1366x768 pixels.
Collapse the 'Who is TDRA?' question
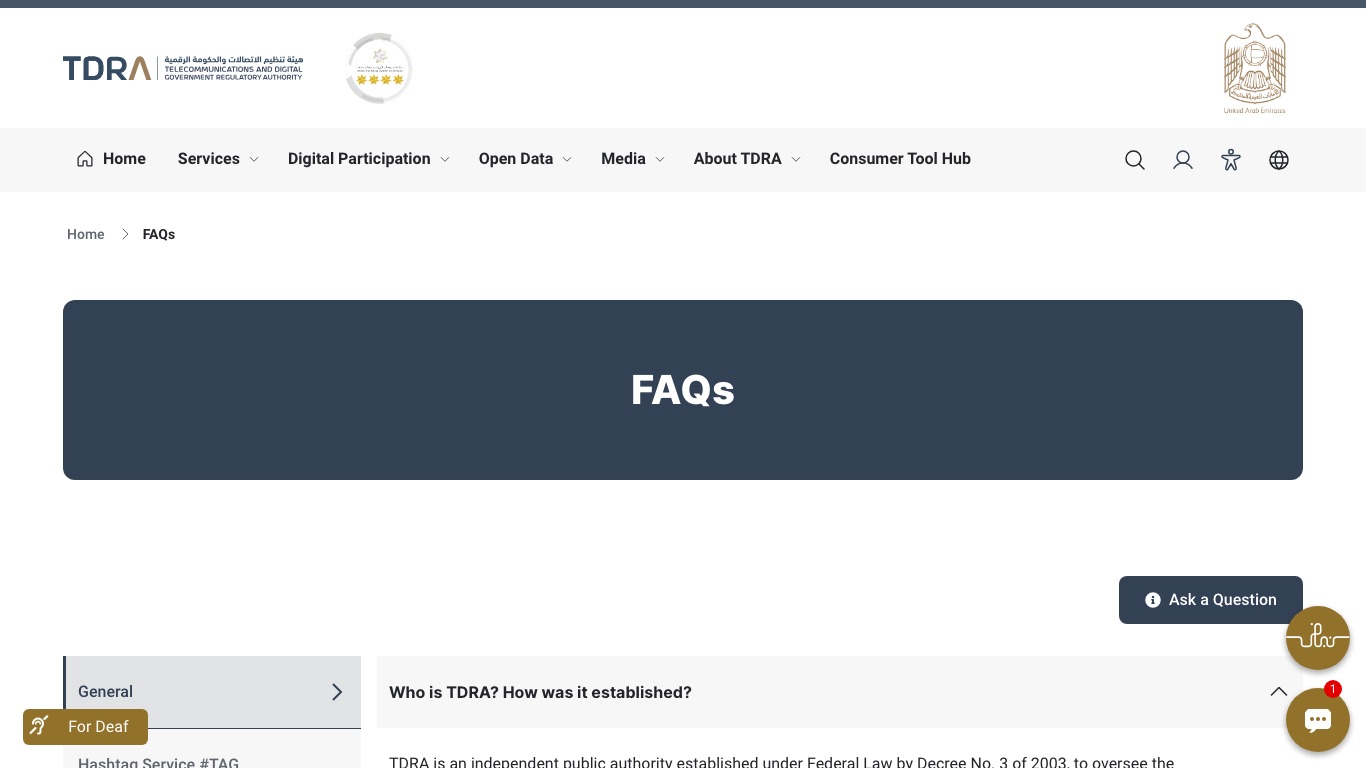pyautogui.click(x=840, y=692)
